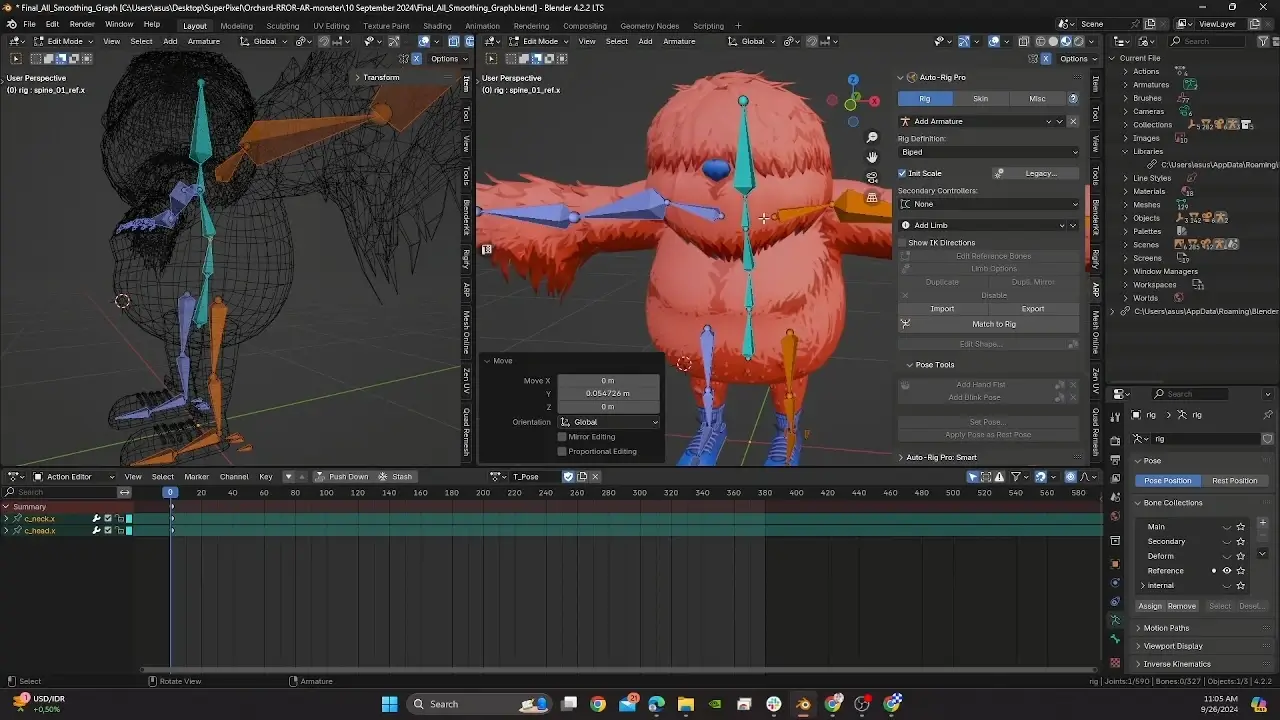Click the pan hand icon in the viewport

coord(872,157)
